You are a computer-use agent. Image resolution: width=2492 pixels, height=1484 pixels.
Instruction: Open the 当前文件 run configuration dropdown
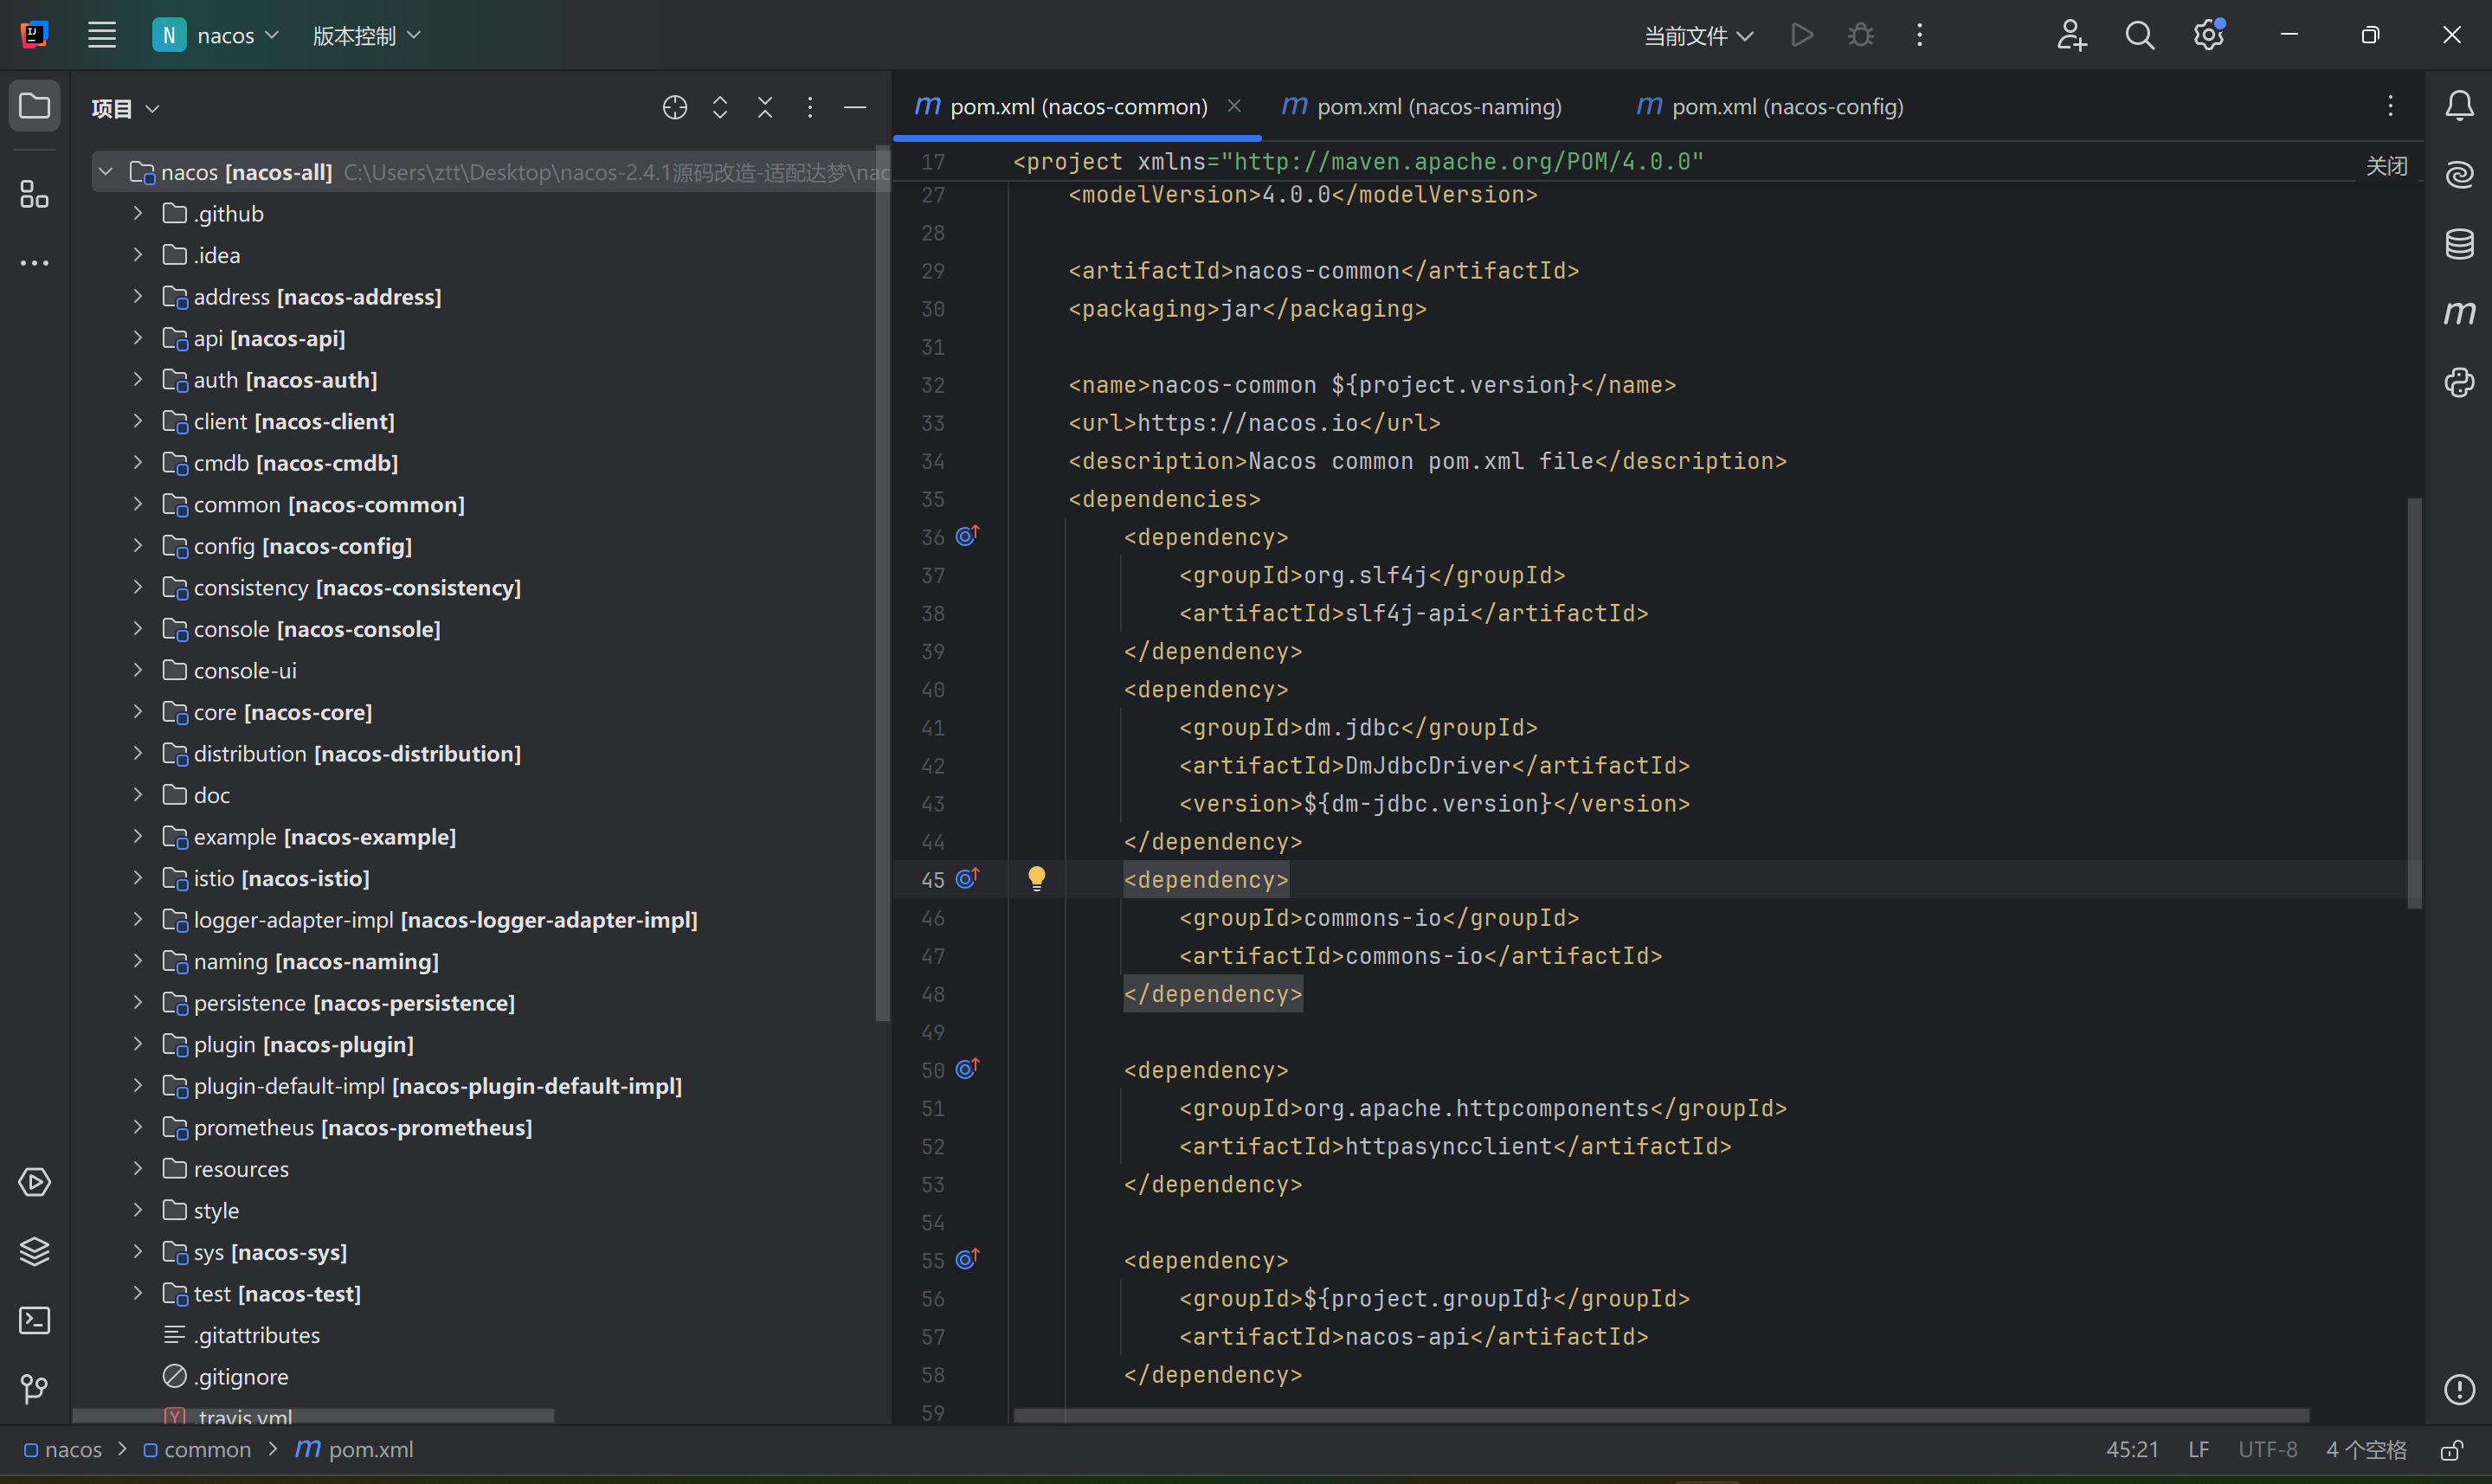coord(1698,36)
